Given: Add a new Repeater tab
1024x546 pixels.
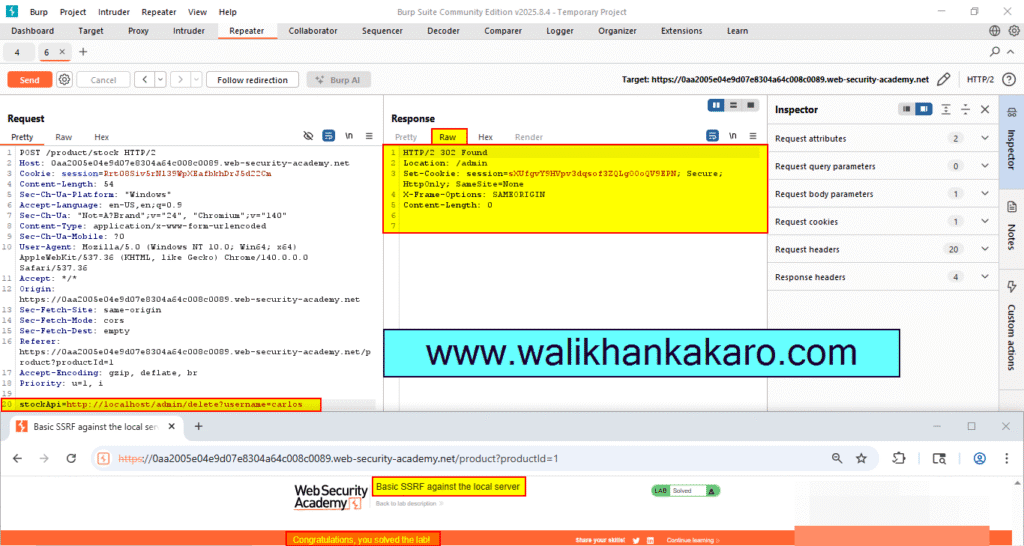Looking at the screenshot, I should point(83,52).
